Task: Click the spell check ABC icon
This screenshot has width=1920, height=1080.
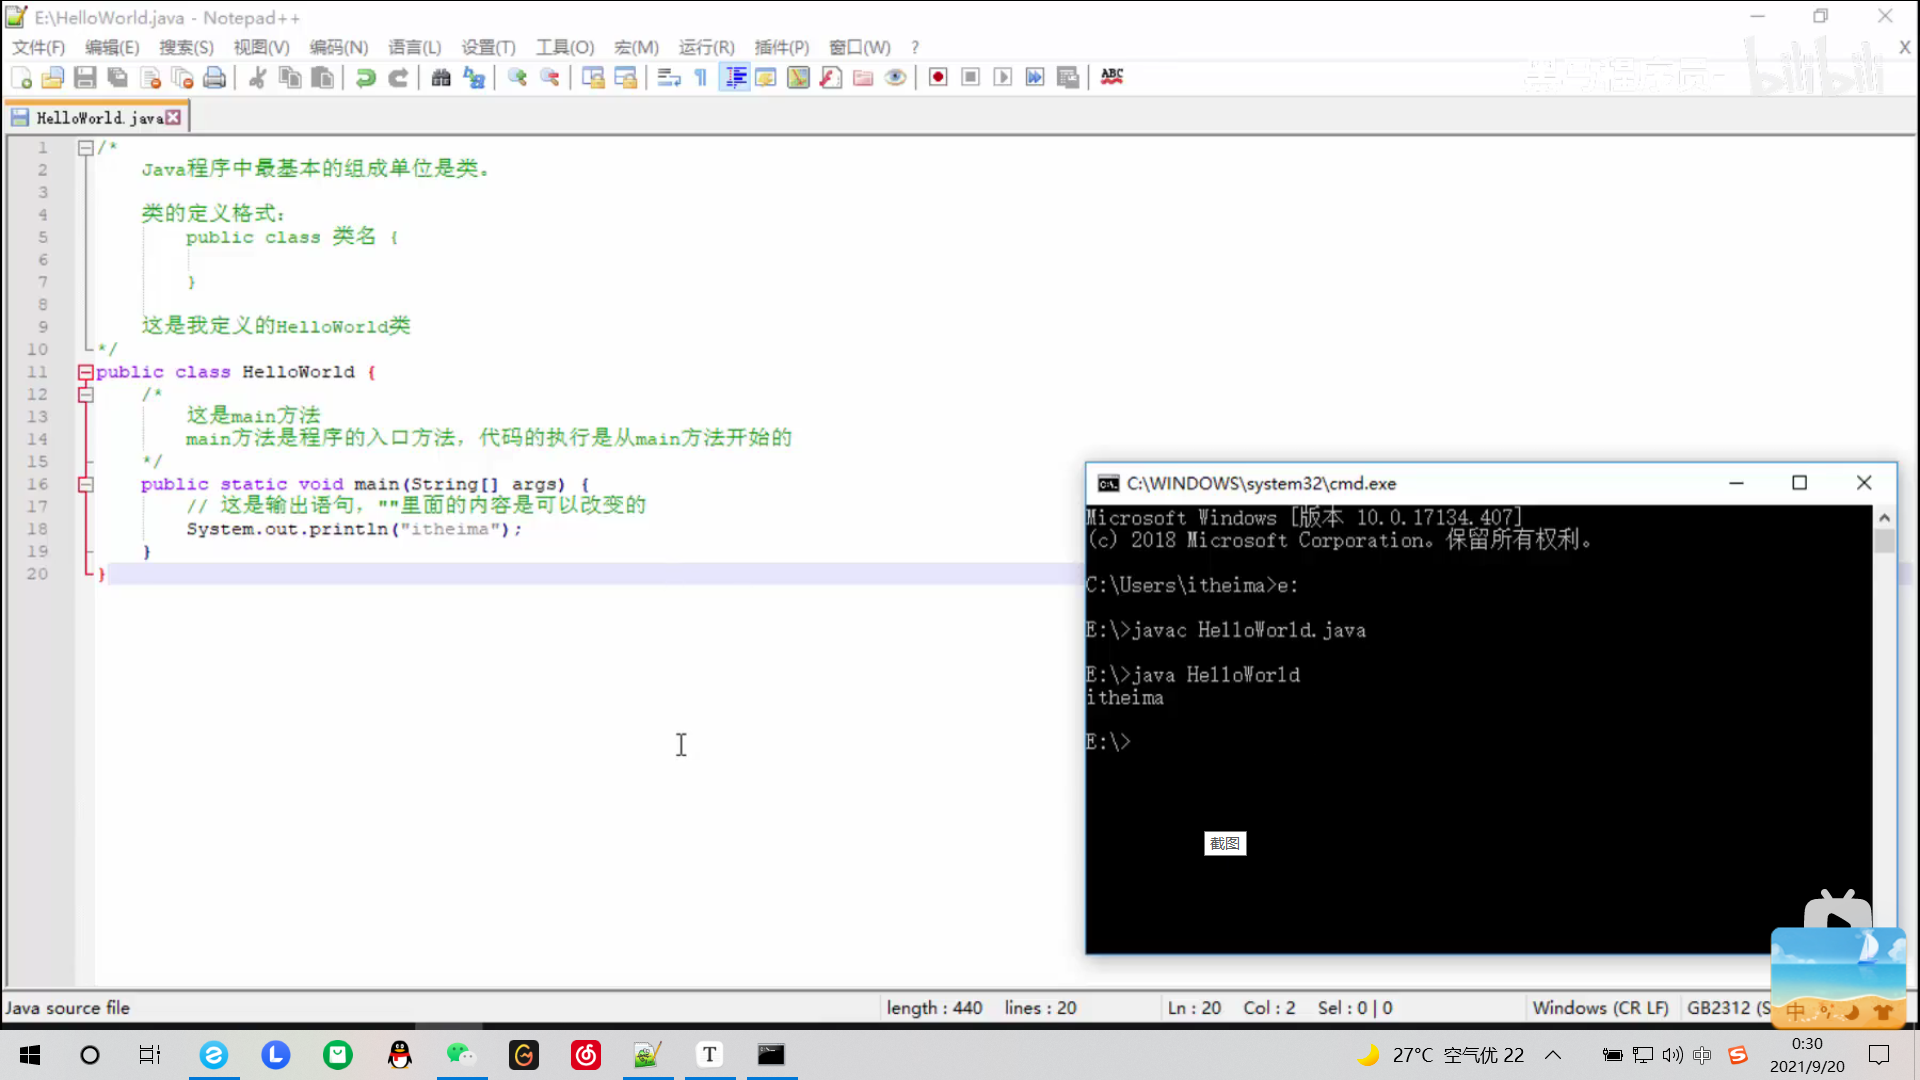Action: point(1112,77)
